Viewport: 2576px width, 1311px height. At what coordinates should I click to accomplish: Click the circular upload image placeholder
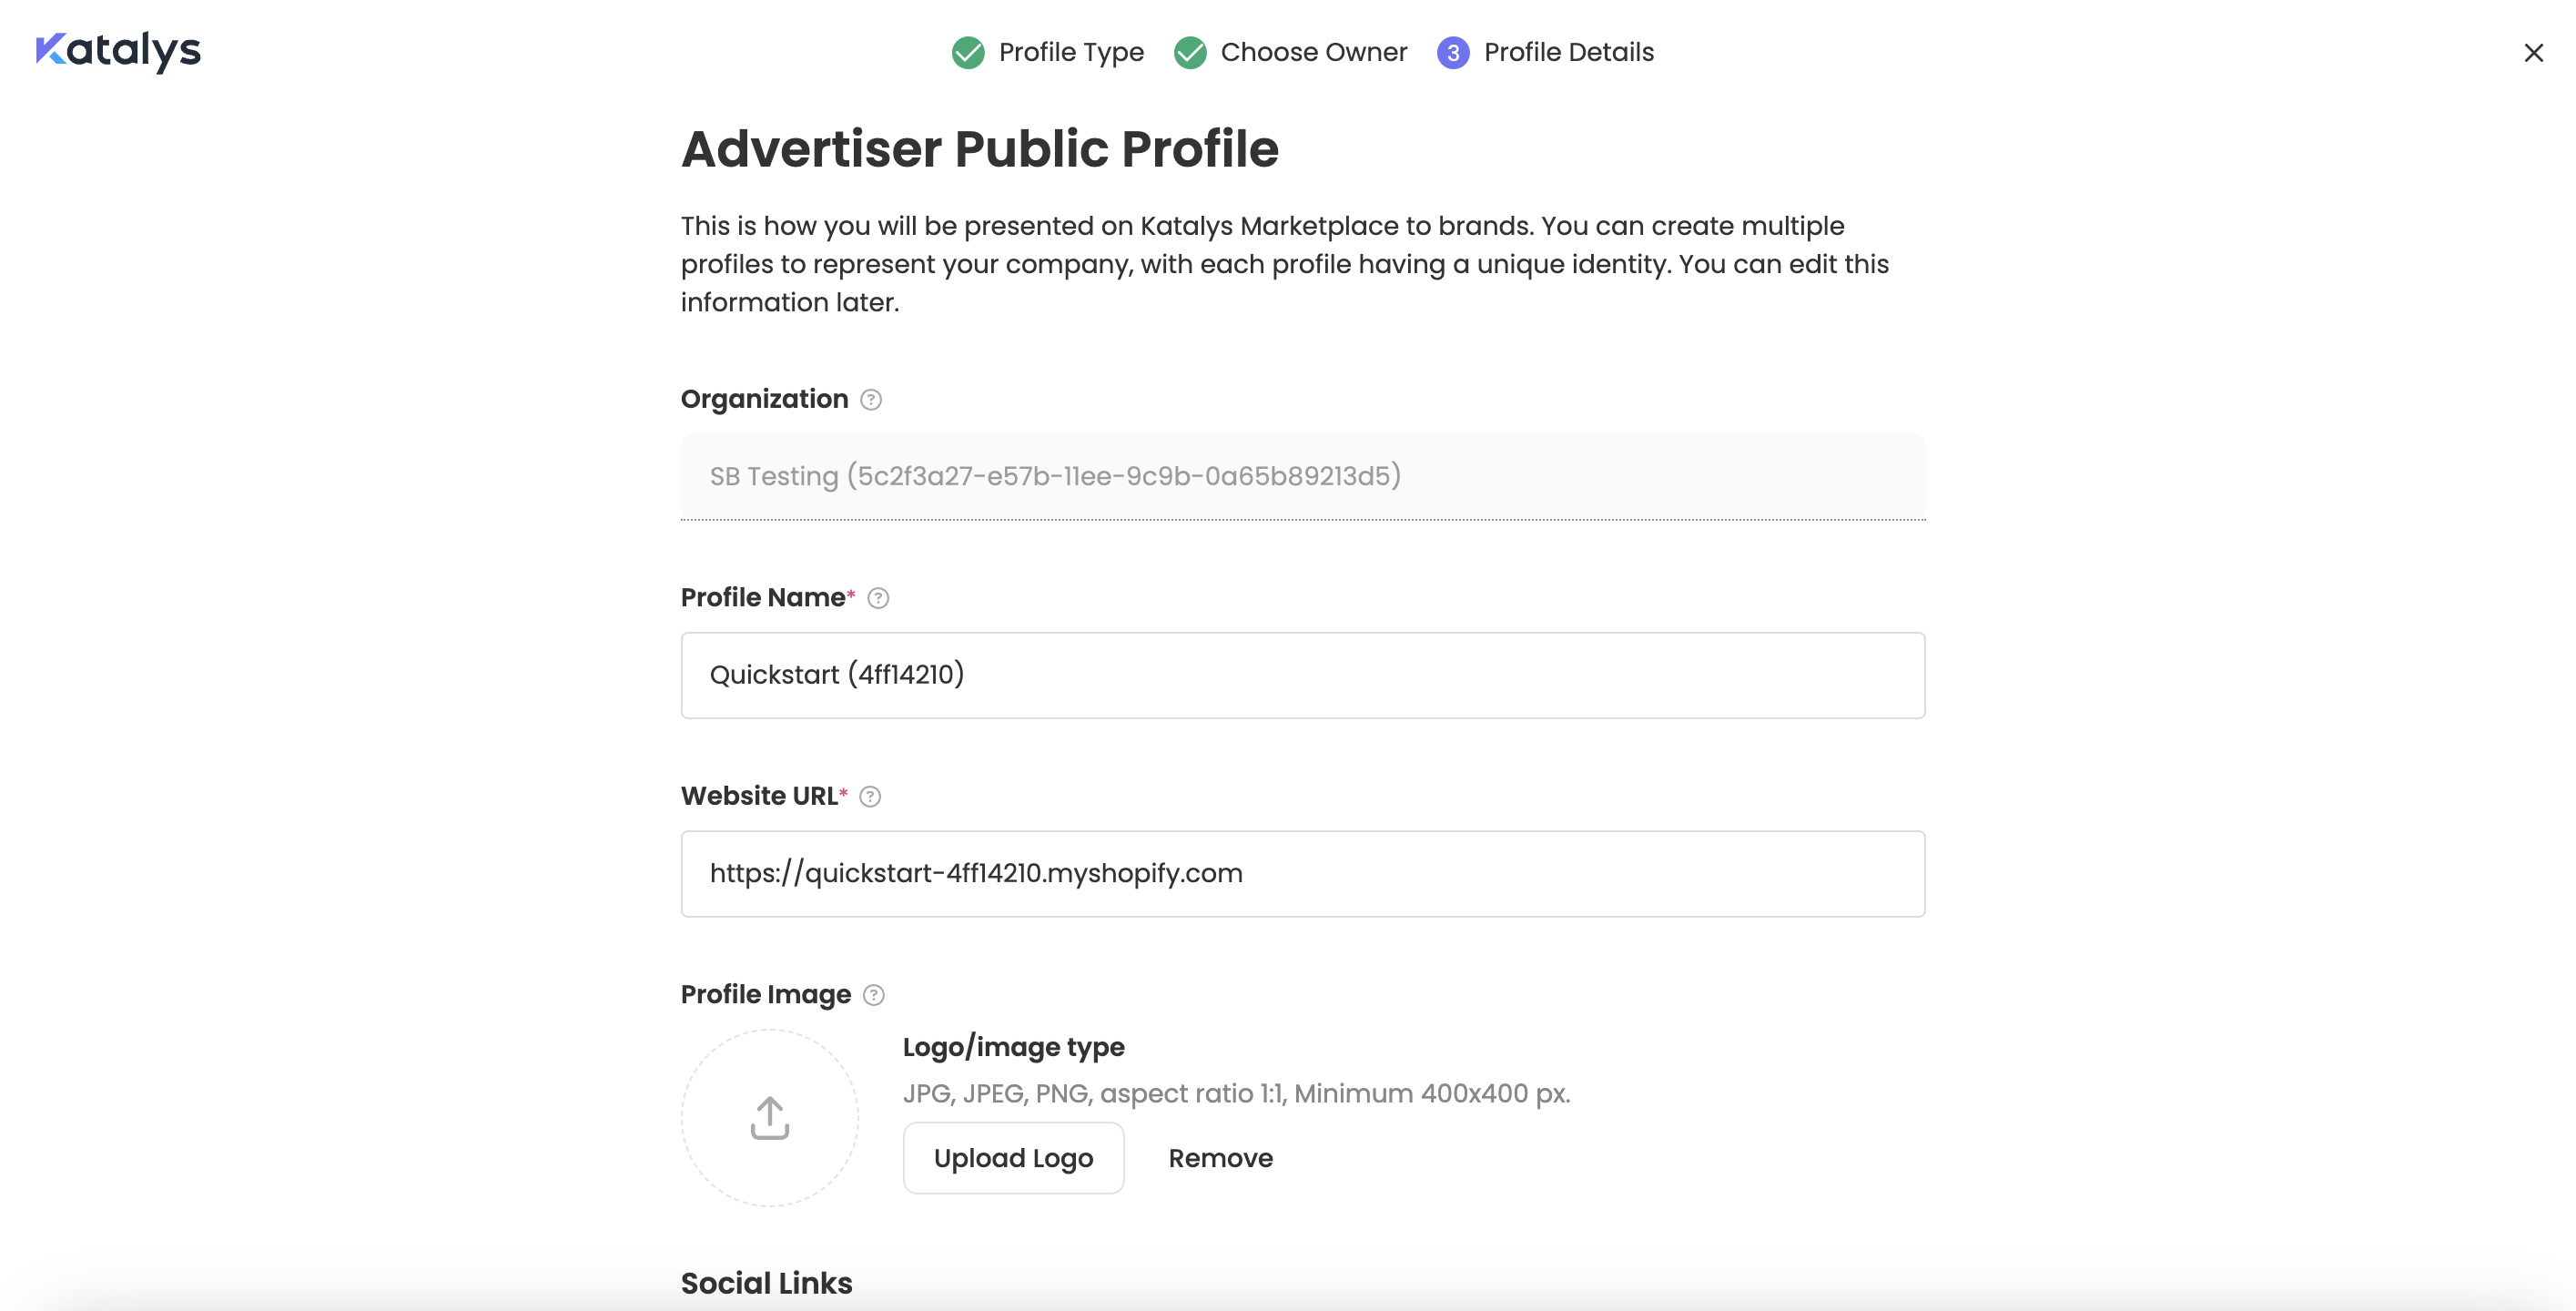[769, 1118]
